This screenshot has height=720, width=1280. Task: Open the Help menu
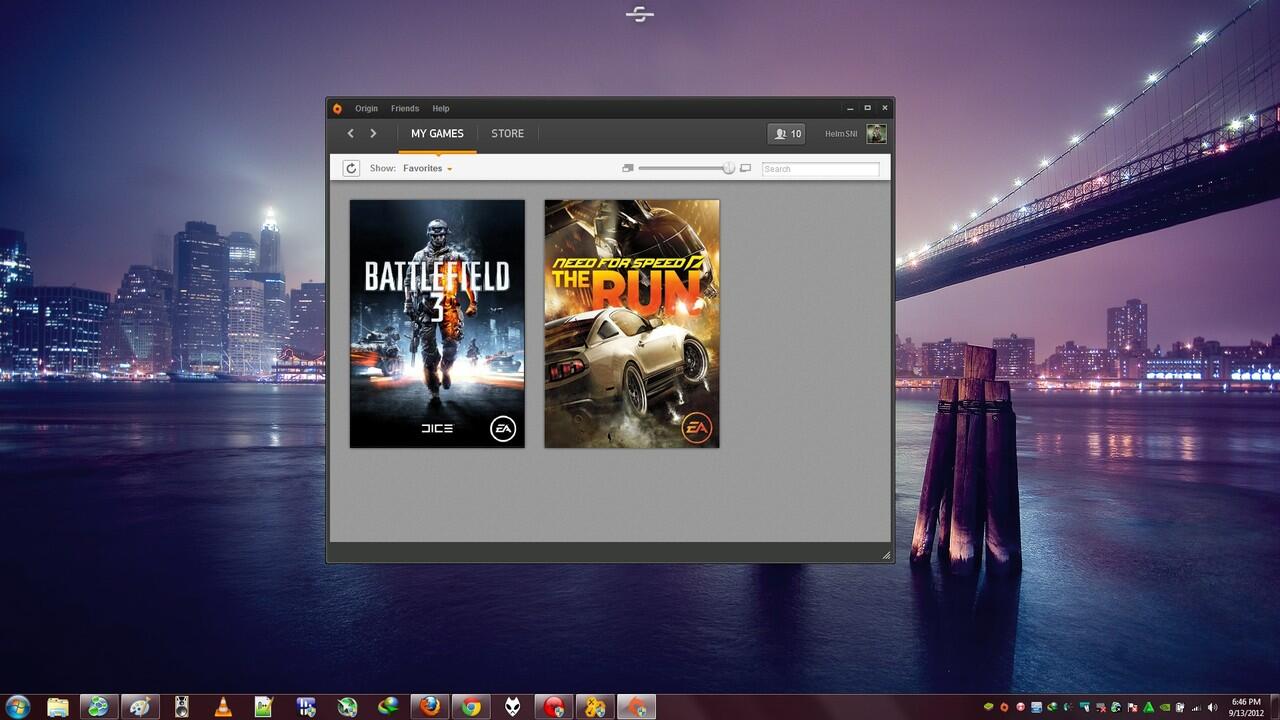click(x=441, y=108)
